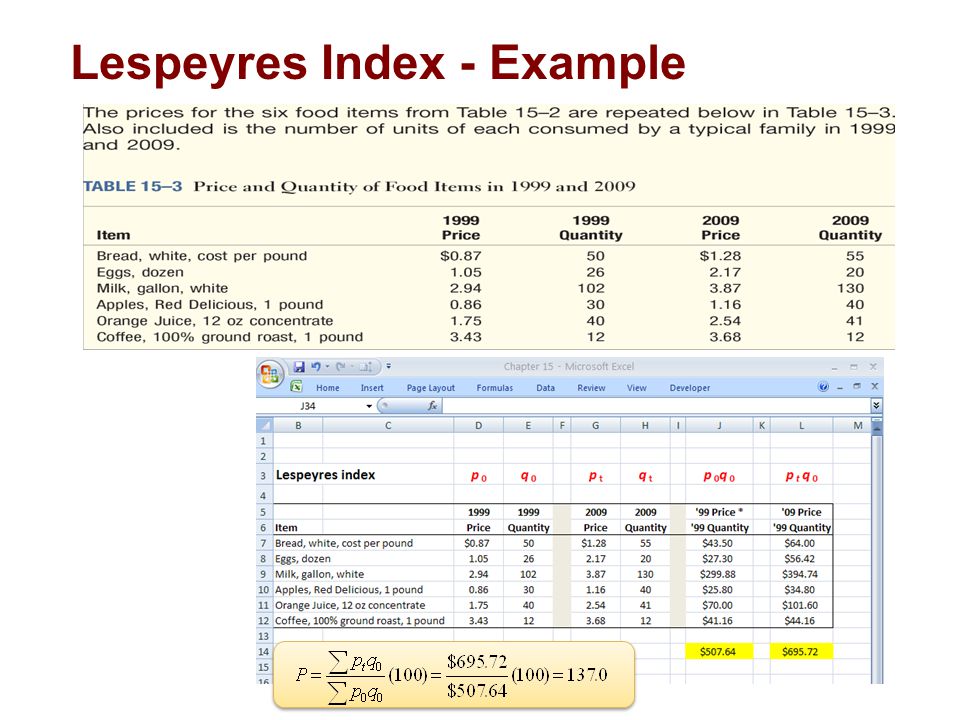This screenshot has height=720, width=960.
Task: Click the "'99 Price *" header cell
Action: tap(719, 512)
